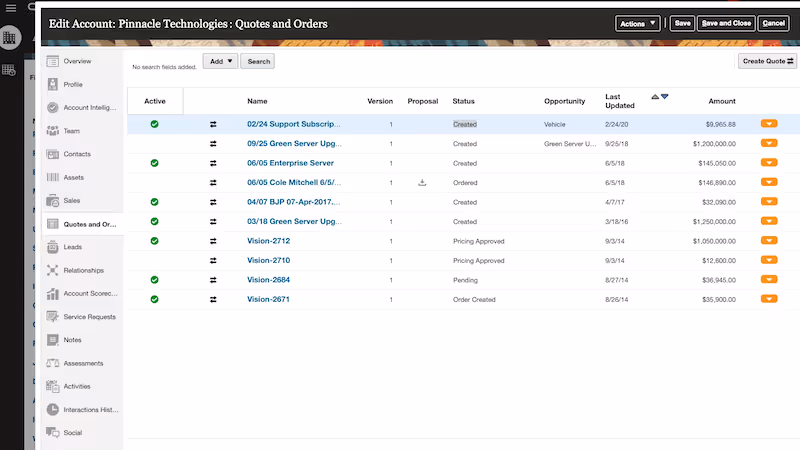Click the Activities sidebar icon

[53, 386]
